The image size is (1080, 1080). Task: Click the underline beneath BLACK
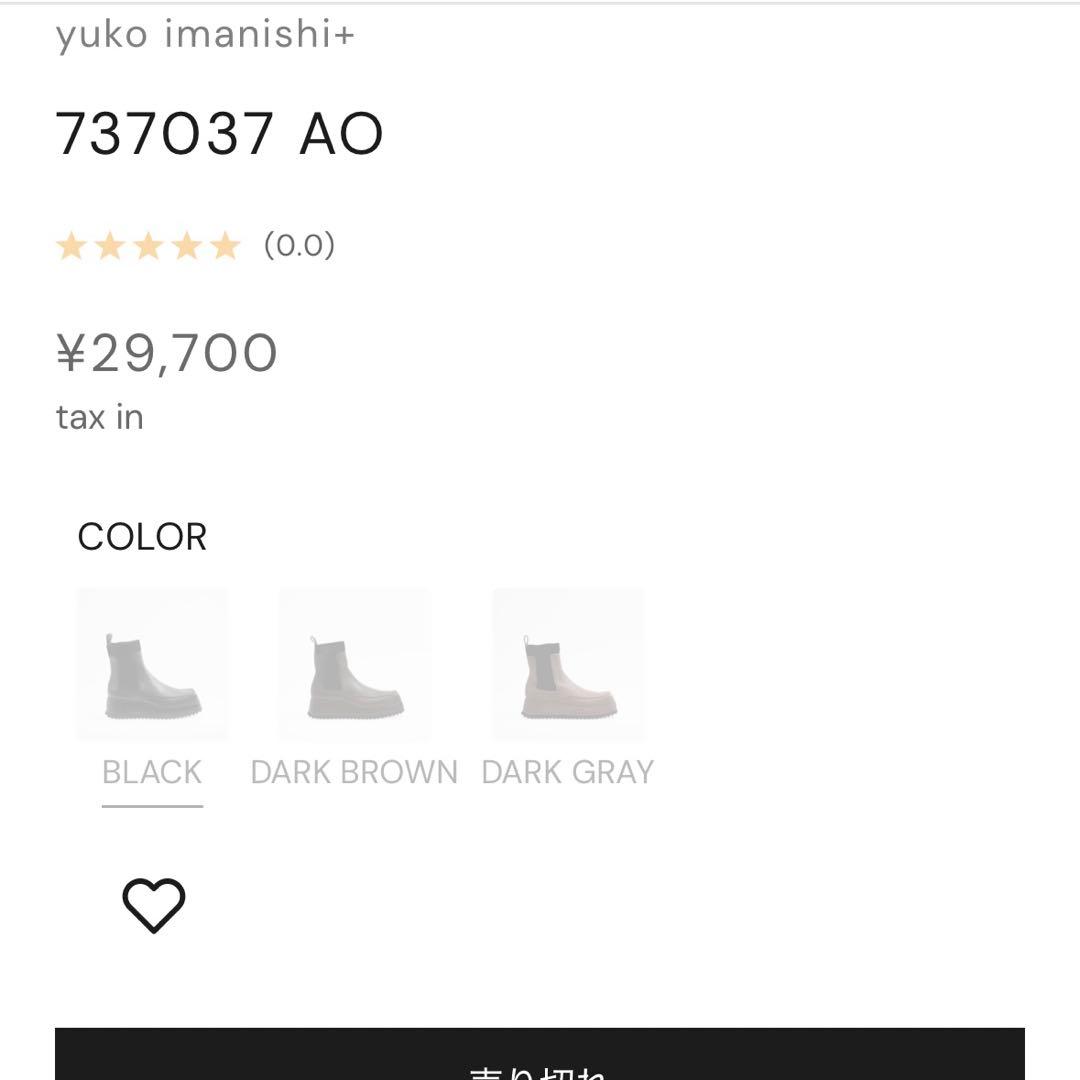tap(152, 805)
